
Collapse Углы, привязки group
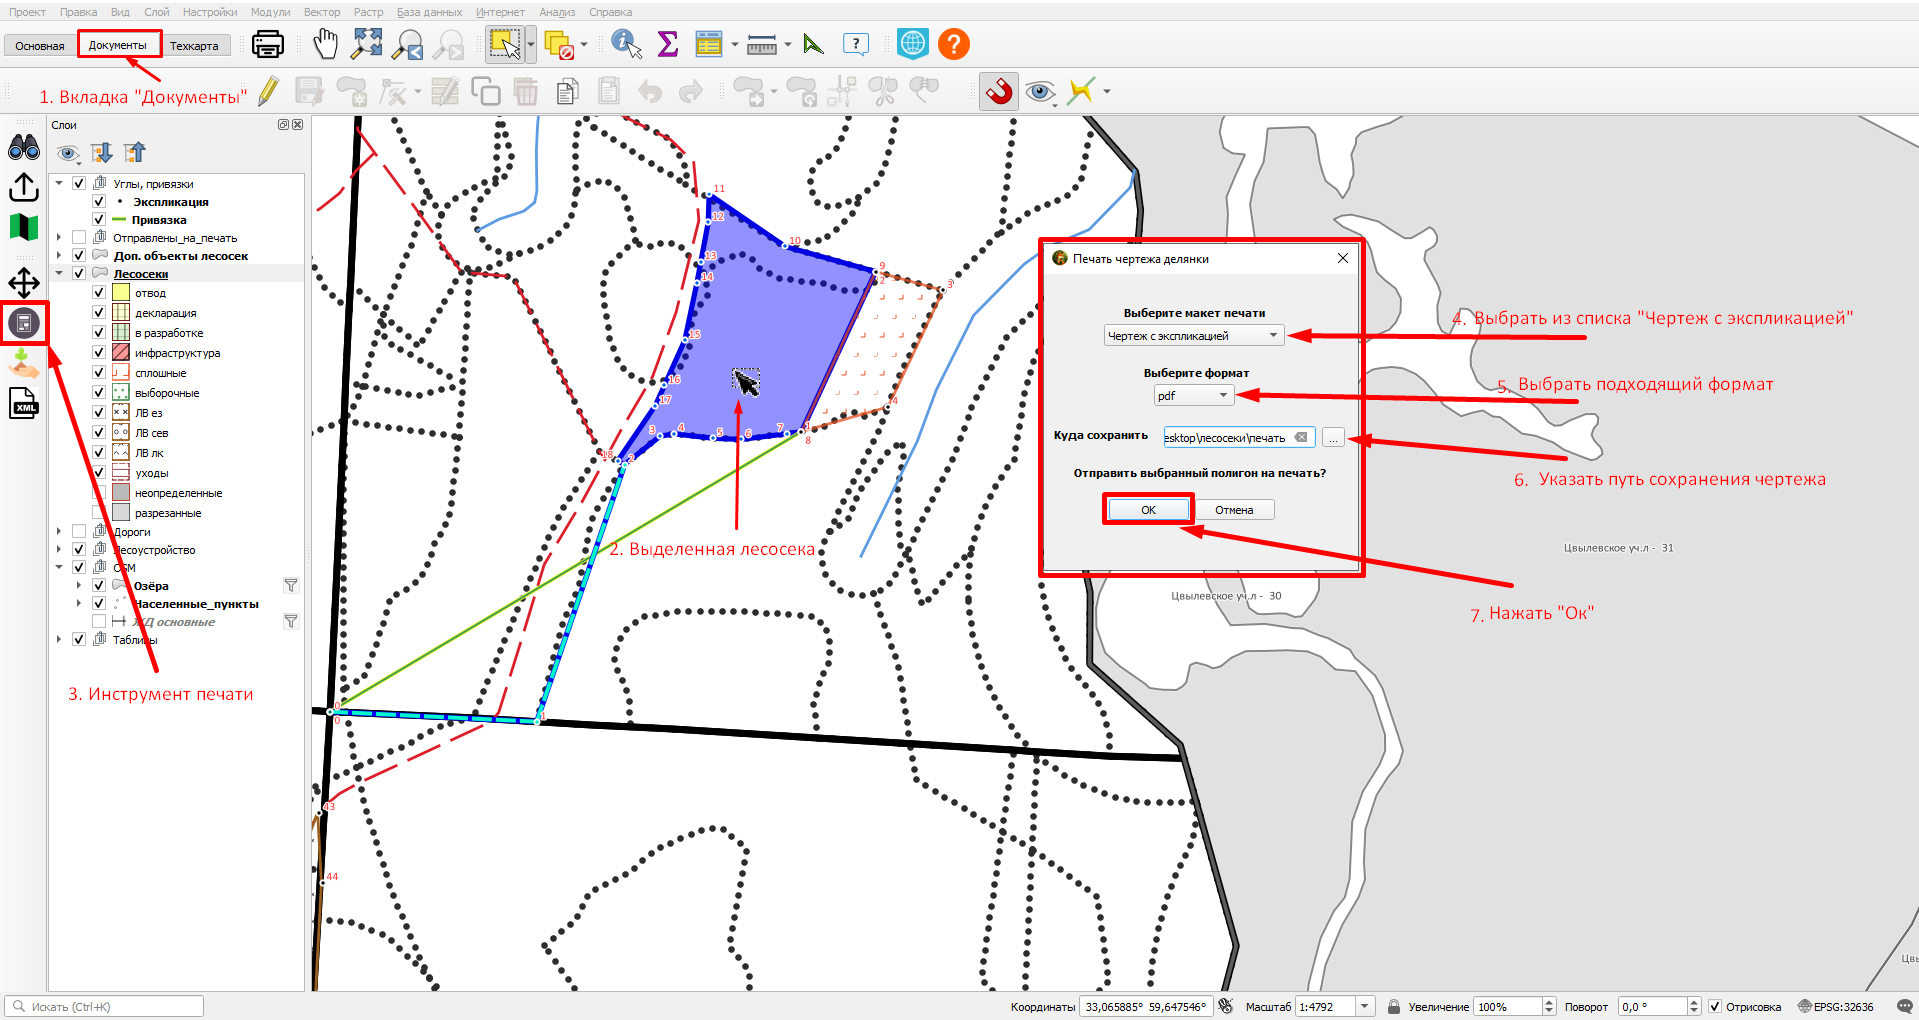coord(59,184)
